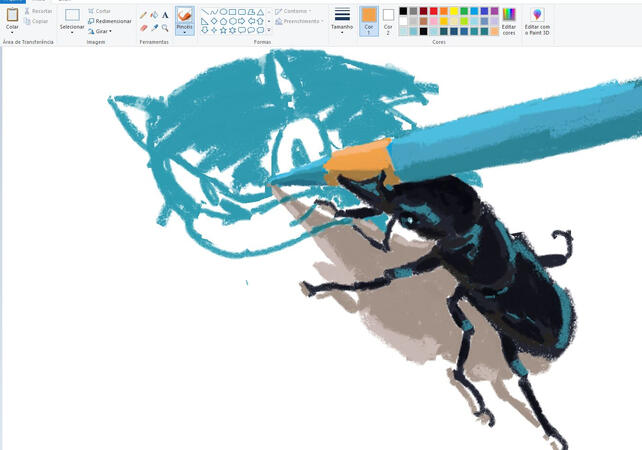Open the Tamanho size dropdown
642x450 pixels.
point(342,32)
